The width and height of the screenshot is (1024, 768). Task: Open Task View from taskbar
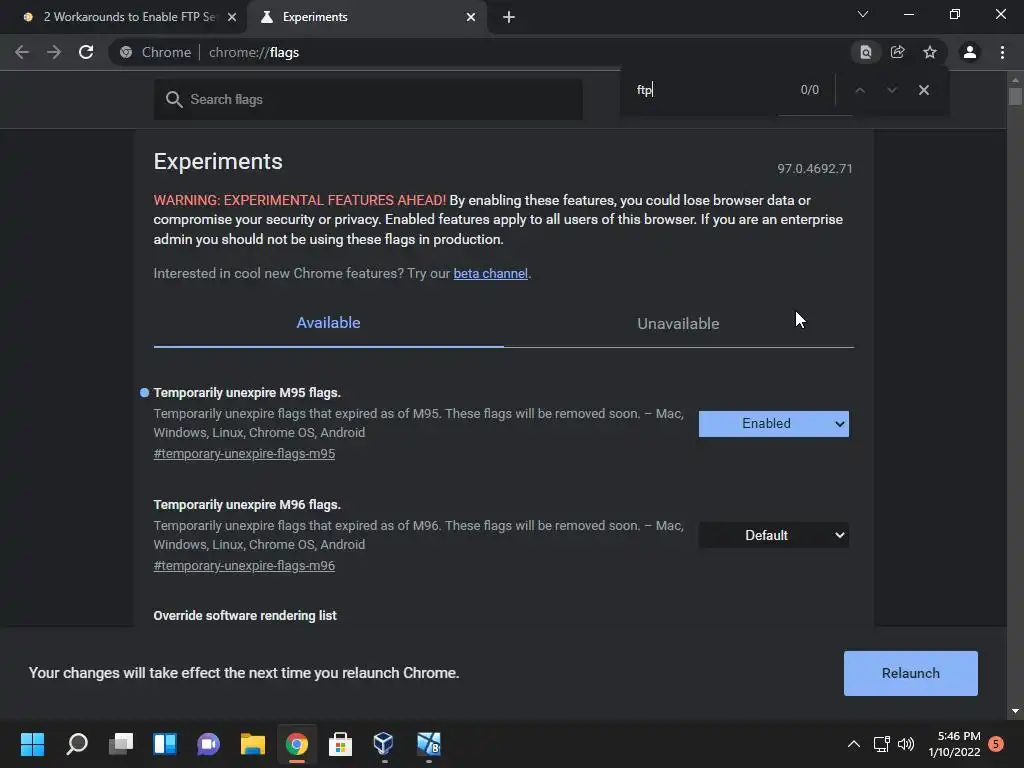pos(121,744)
